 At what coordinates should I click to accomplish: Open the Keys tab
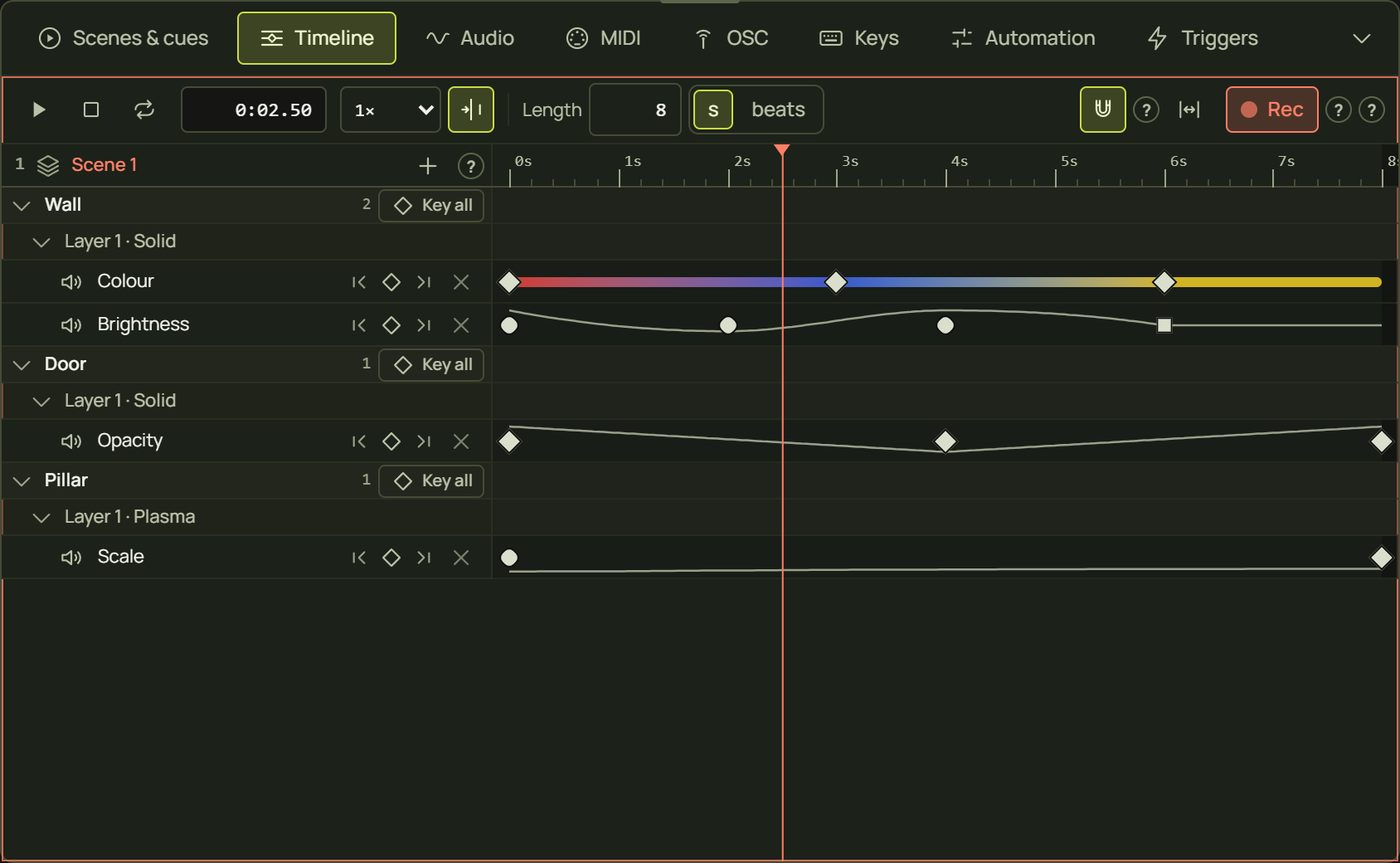tap(859, 38)
